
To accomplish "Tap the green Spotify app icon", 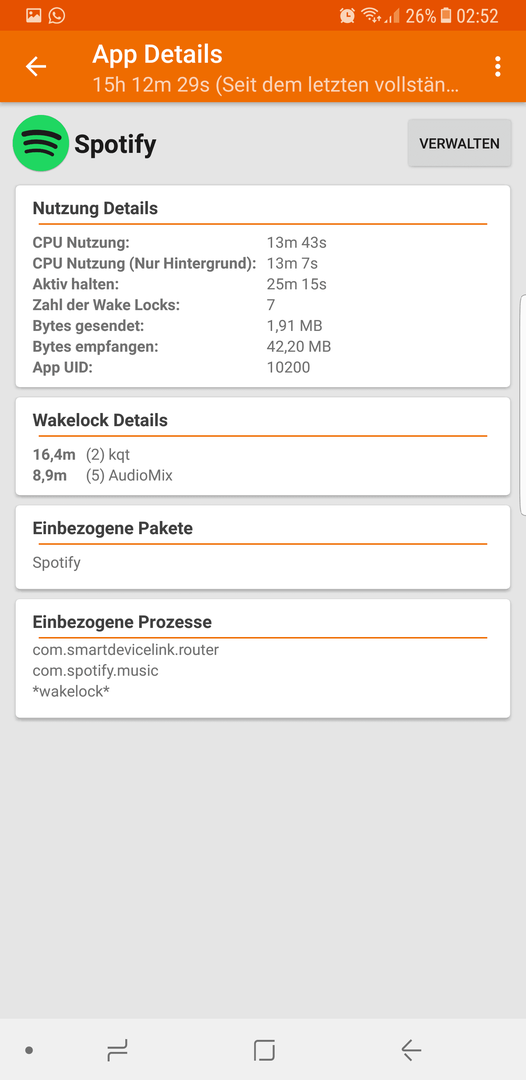I will tap(41, 143).
